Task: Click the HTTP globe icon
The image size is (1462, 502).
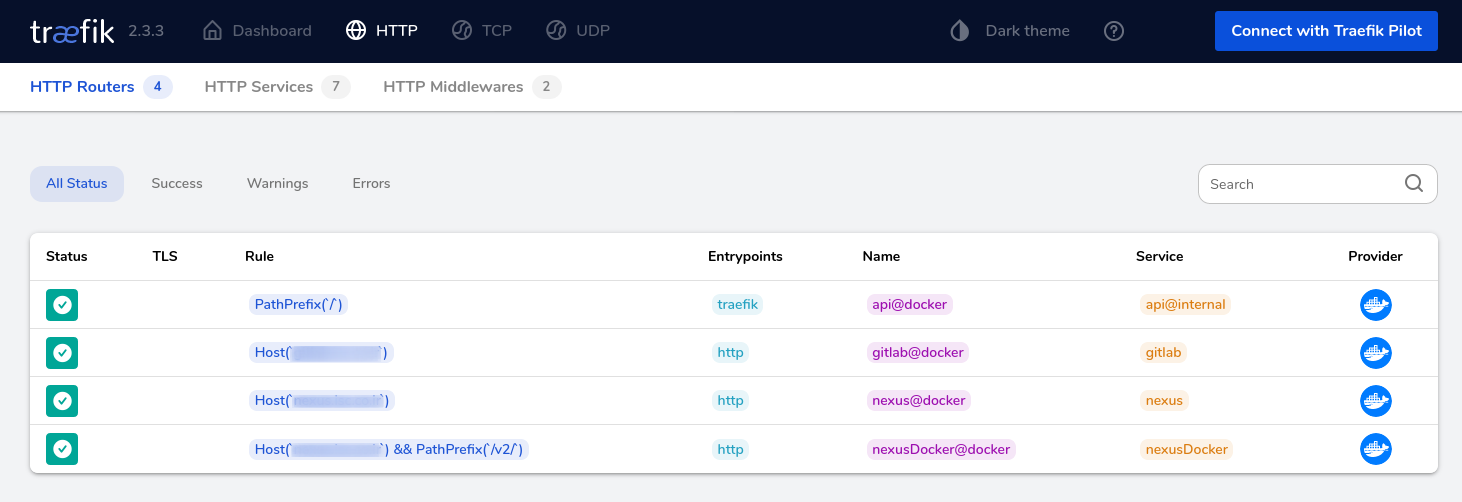Action: 355,31
